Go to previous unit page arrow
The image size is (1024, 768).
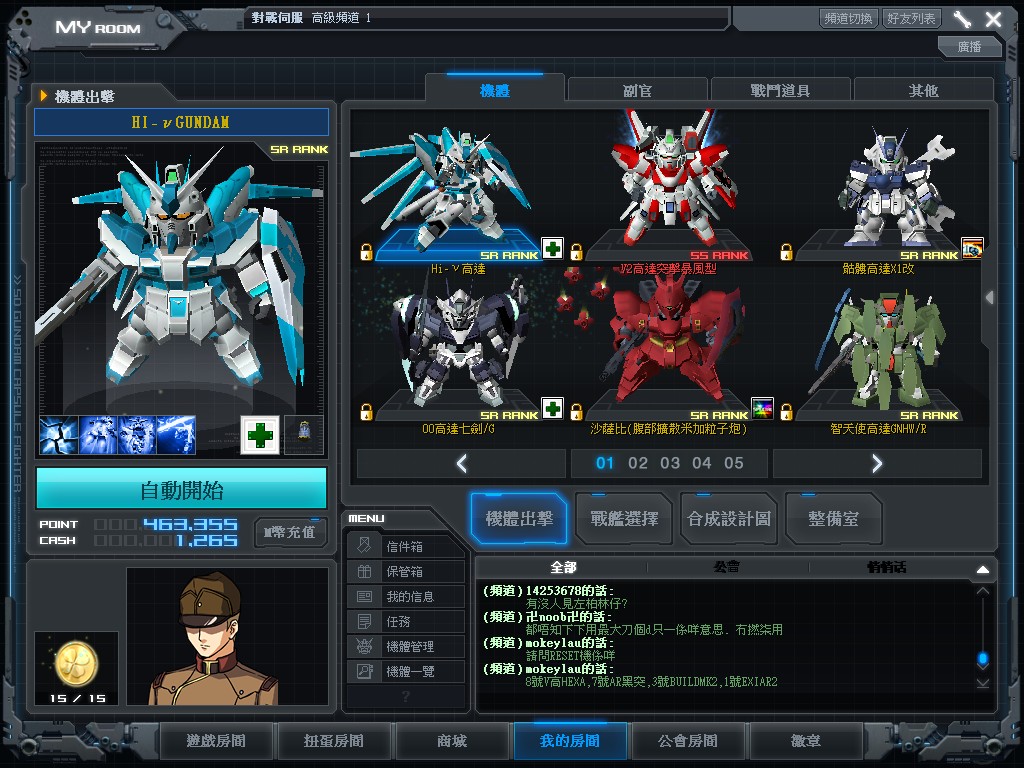462,464
